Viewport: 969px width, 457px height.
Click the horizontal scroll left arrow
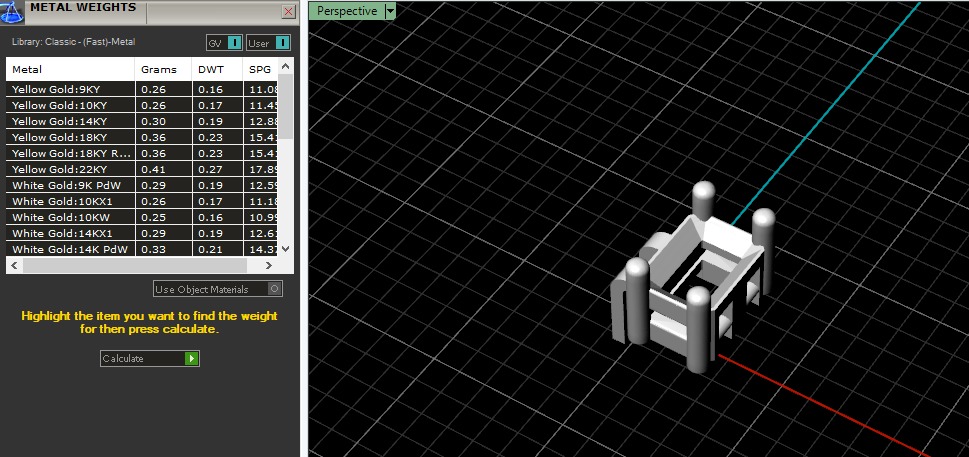click(15, 266)
